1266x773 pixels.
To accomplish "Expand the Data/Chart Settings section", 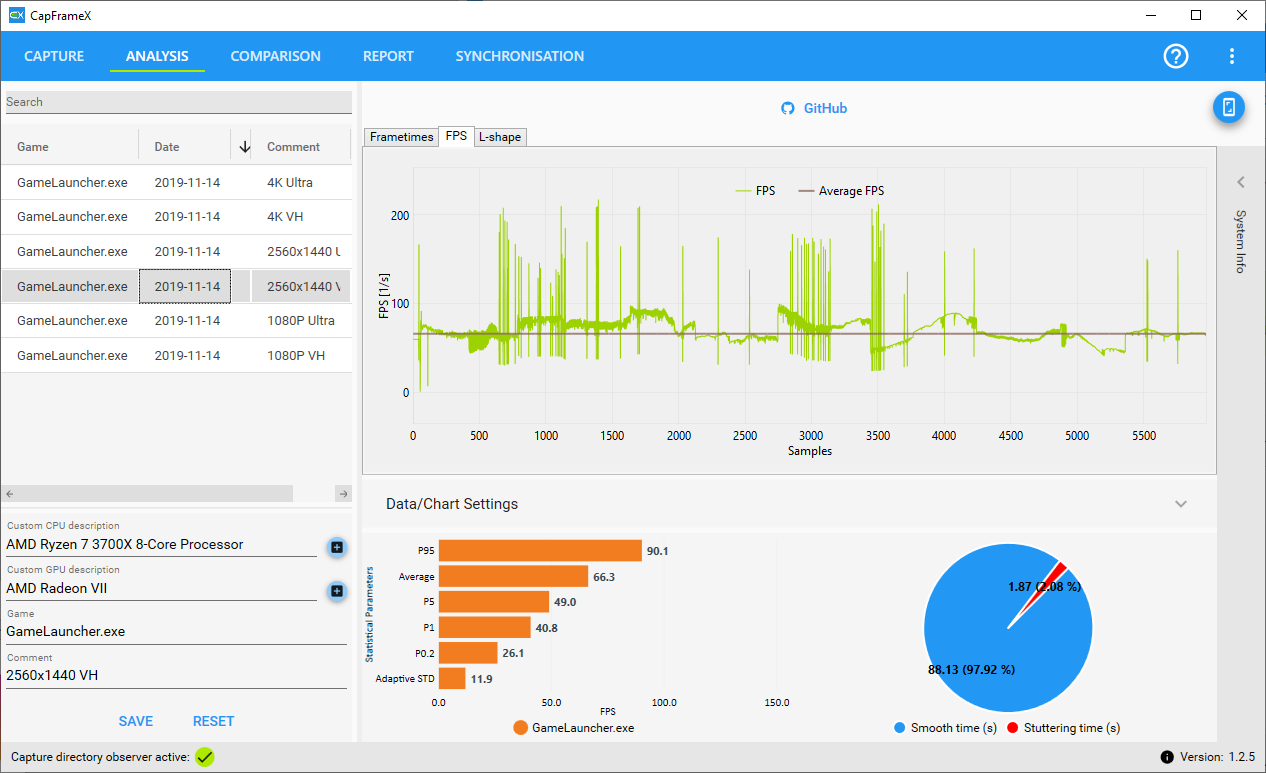I will click(1181, 504).
